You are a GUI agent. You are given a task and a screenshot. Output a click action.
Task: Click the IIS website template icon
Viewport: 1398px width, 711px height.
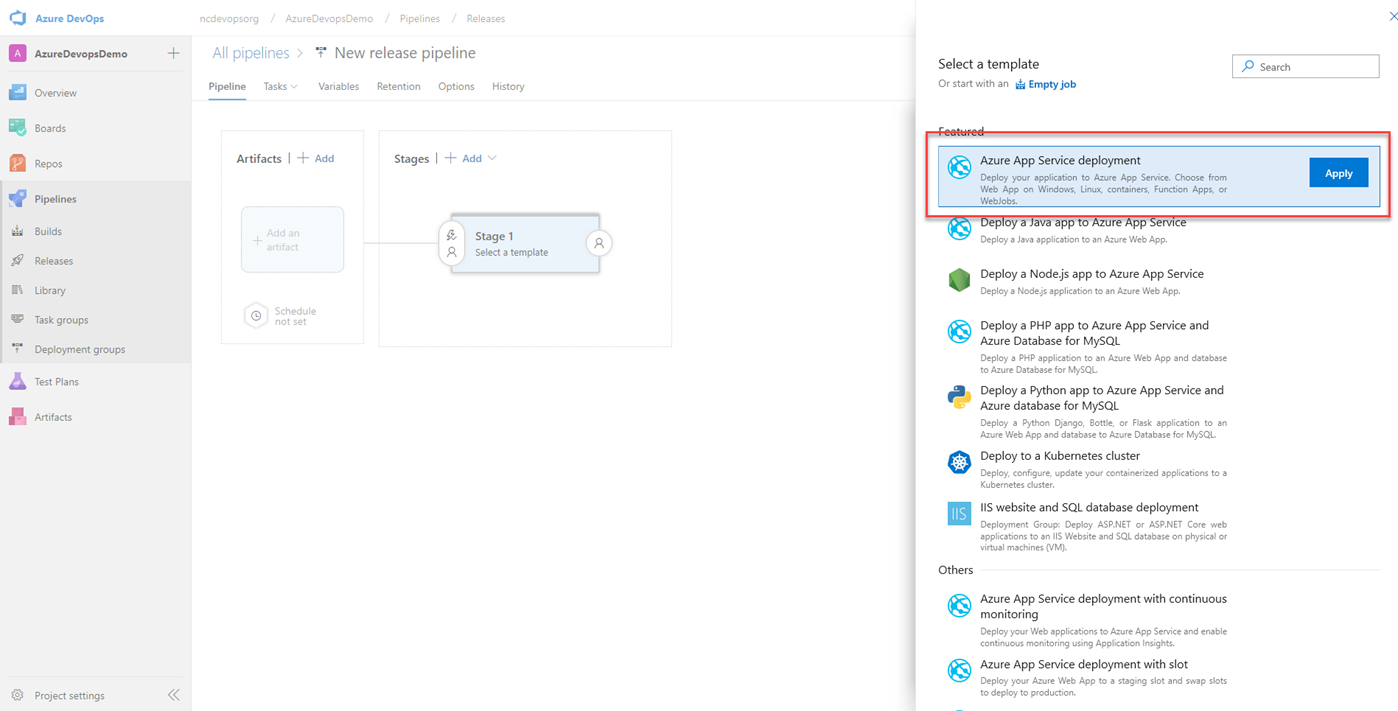coord(959,514)
